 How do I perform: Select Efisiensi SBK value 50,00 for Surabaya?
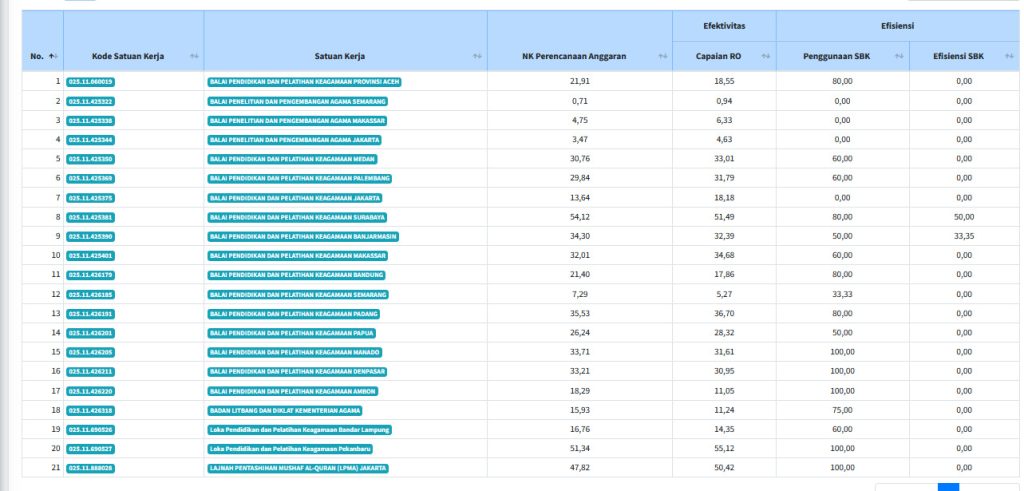[x=964, y=217]
